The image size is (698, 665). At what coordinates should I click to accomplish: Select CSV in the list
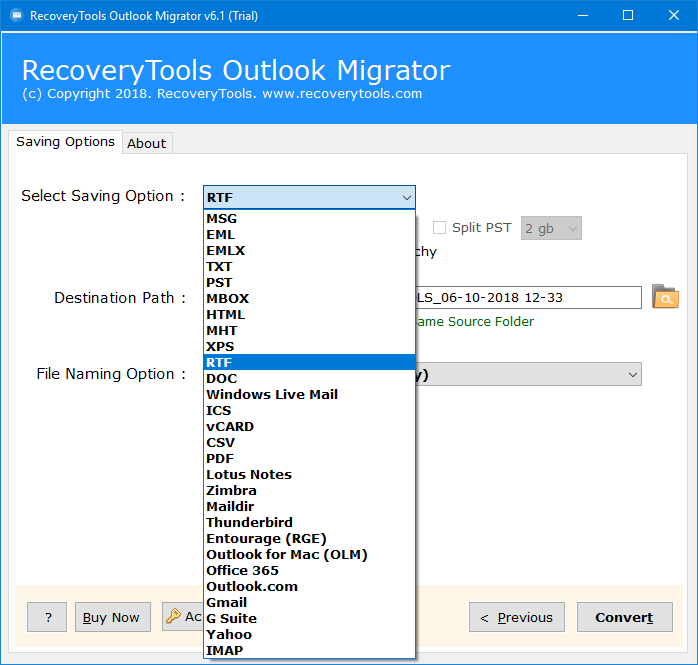pos(309,442)
